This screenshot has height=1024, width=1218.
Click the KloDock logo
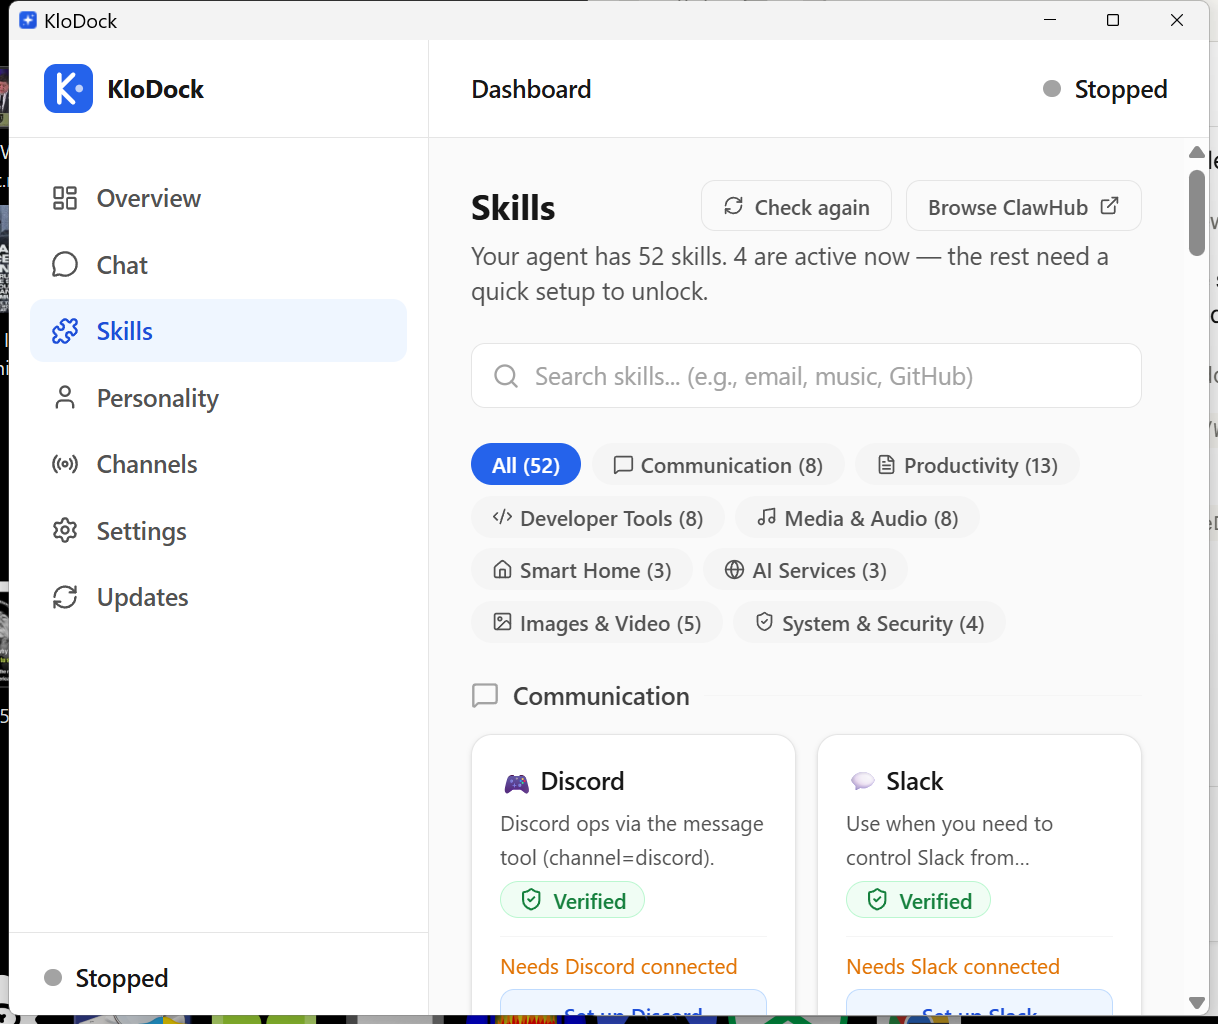coord(68,88)
